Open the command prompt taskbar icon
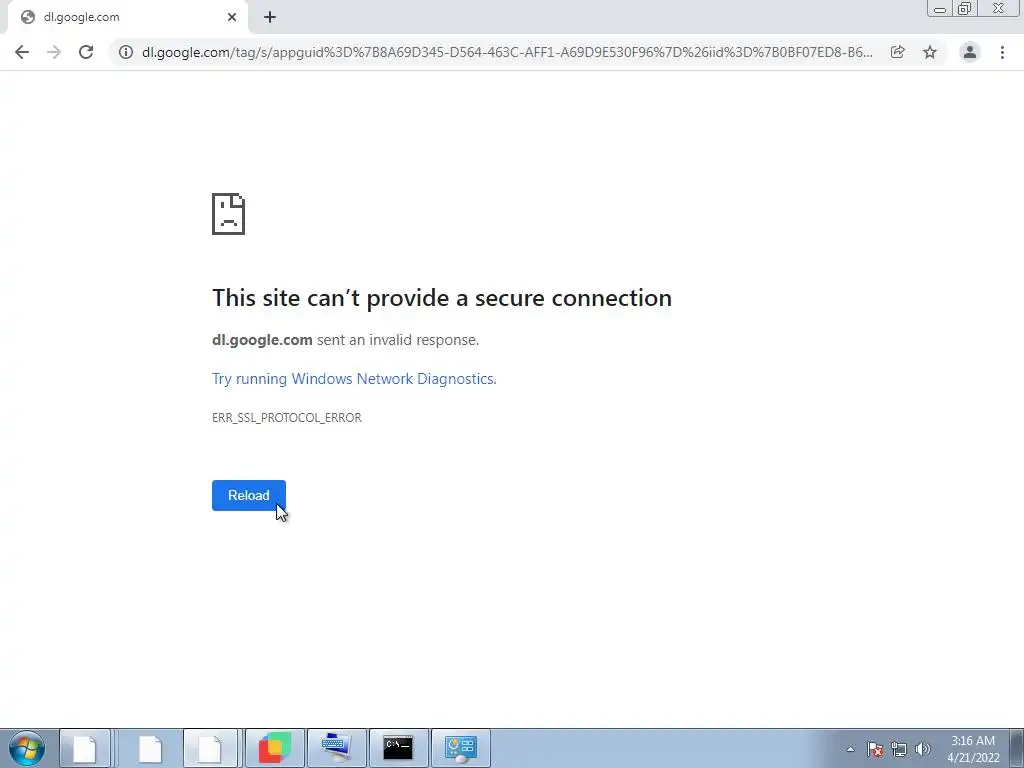This screenshot has height=768, width=1024. [x=398, y=748]
